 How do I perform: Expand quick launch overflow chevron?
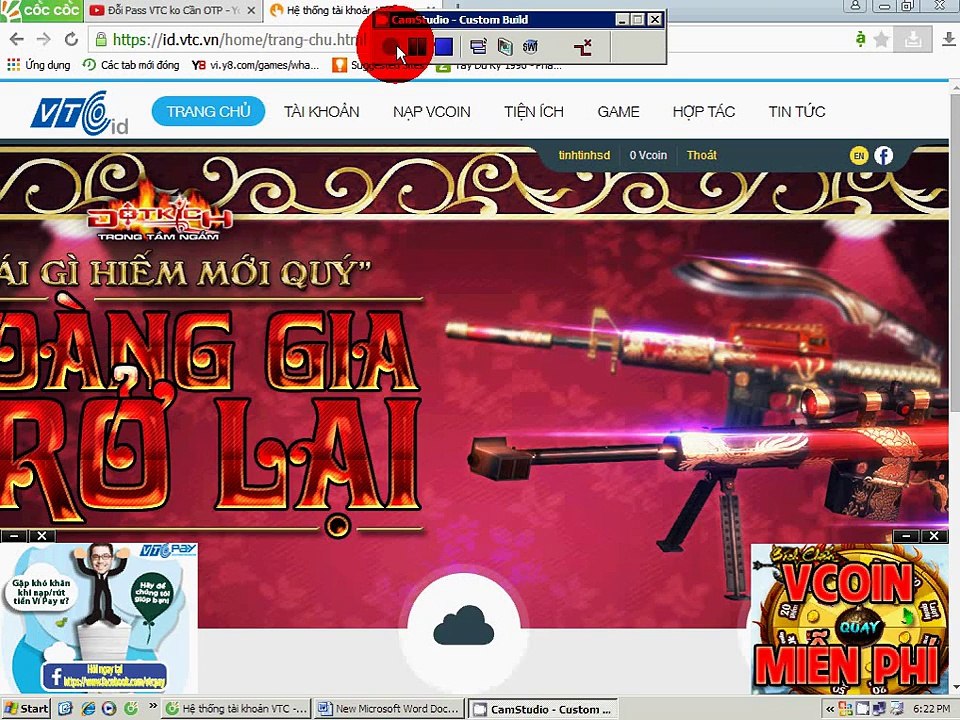point(152,706)
